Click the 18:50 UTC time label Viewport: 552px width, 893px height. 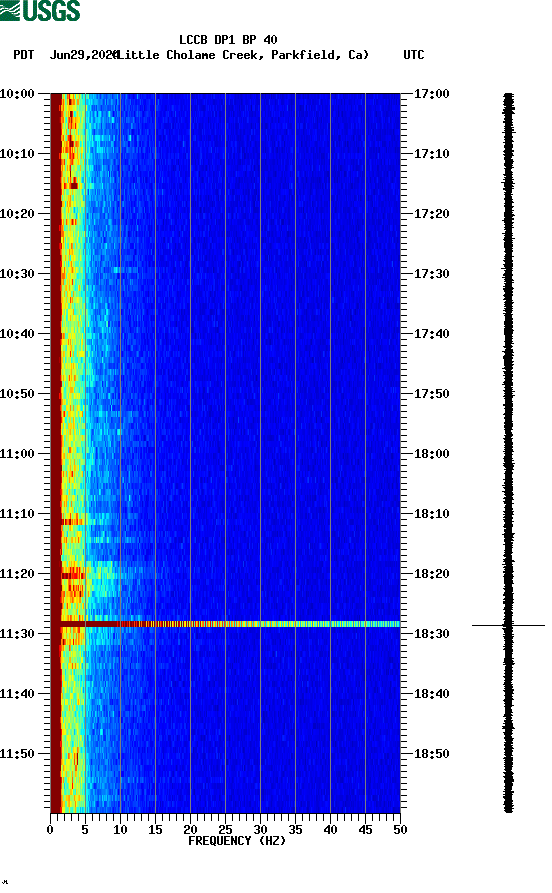(432, 753)
